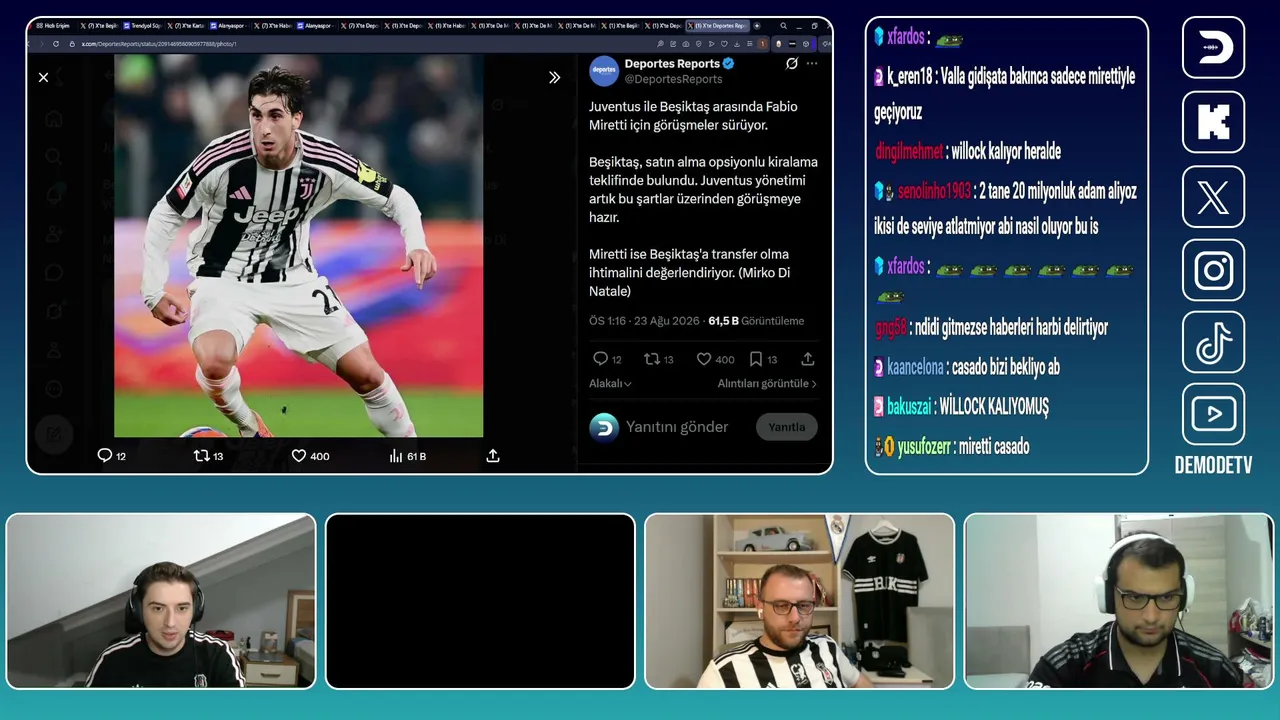
Task: Open the tweet's three-dot more menu
Action: (x=812, y=63)
